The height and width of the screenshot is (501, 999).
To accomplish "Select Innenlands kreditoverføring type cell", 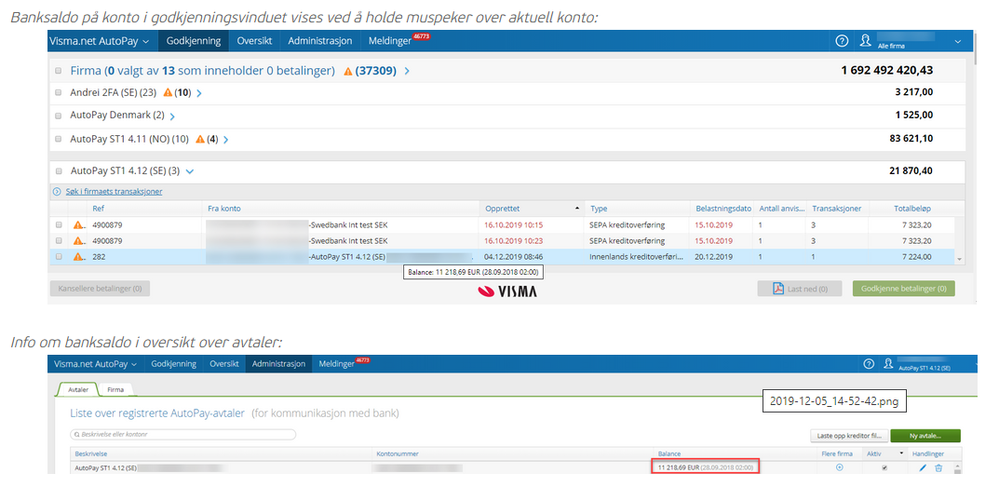I will [636, 257].
